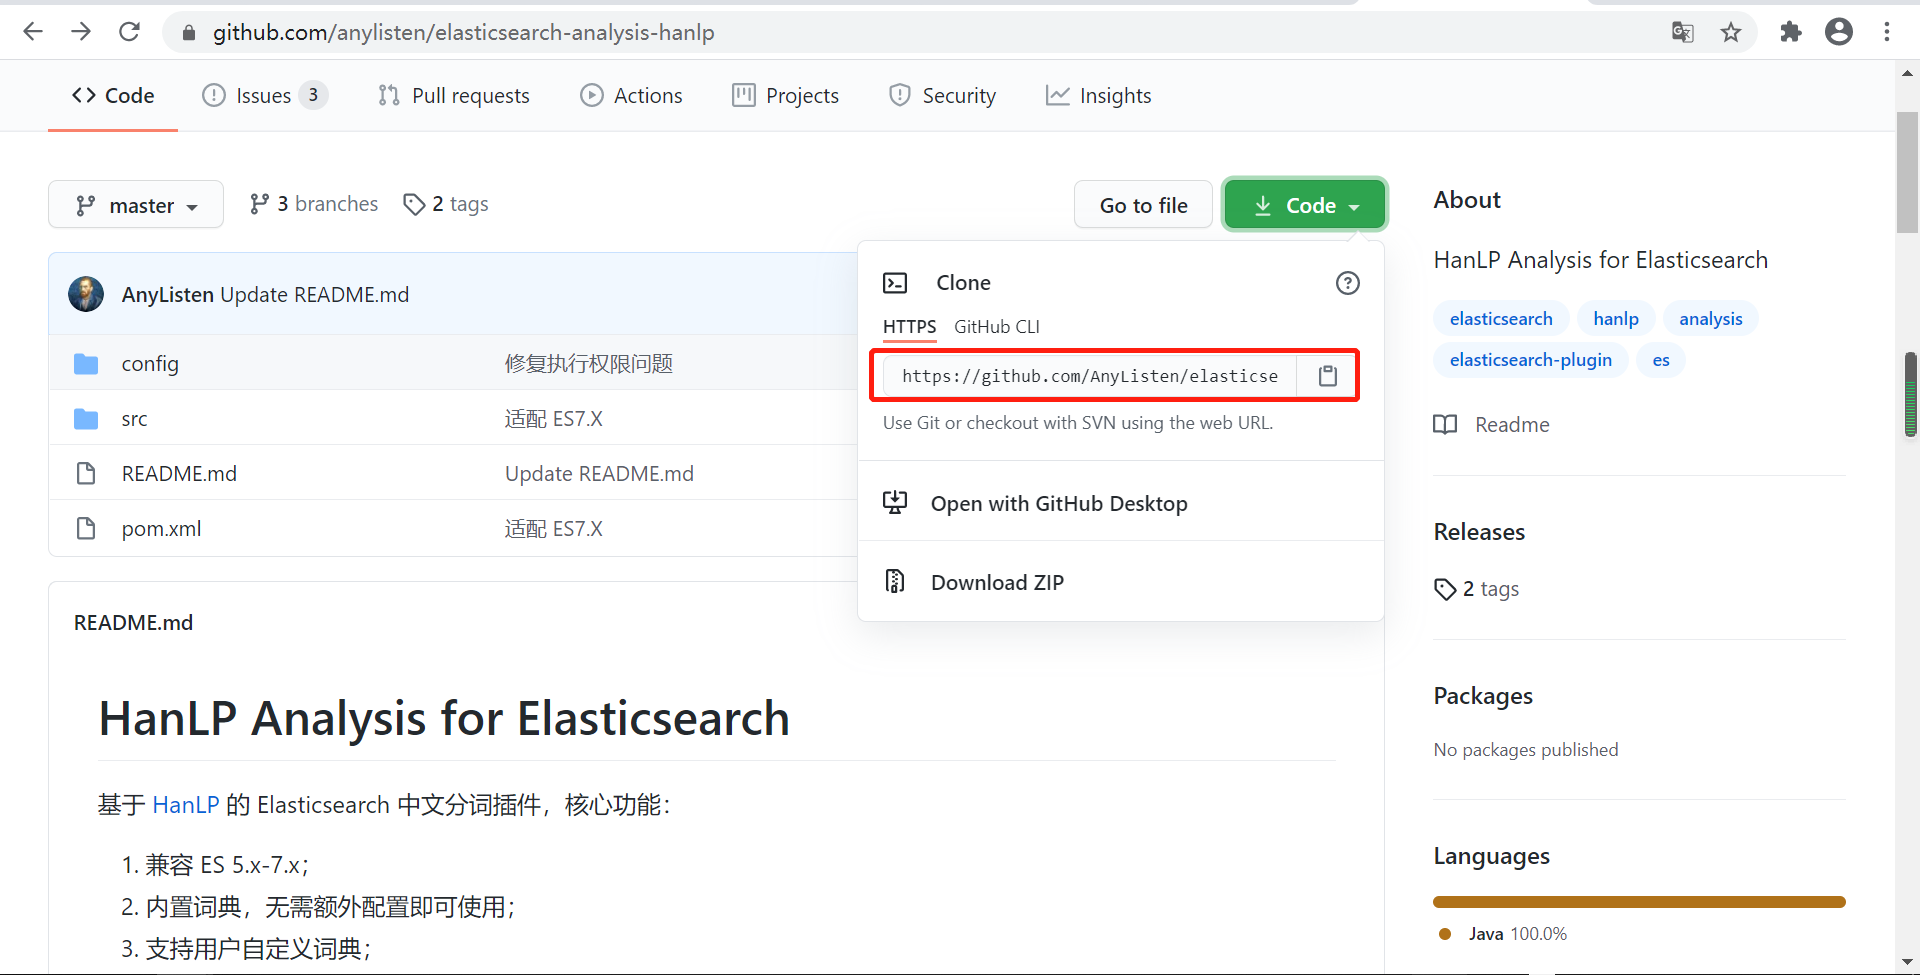The width and height of the screenshot is (1920, 975).
Task: Select the GitHub CLI clone tab
Action: coord(997,327)
